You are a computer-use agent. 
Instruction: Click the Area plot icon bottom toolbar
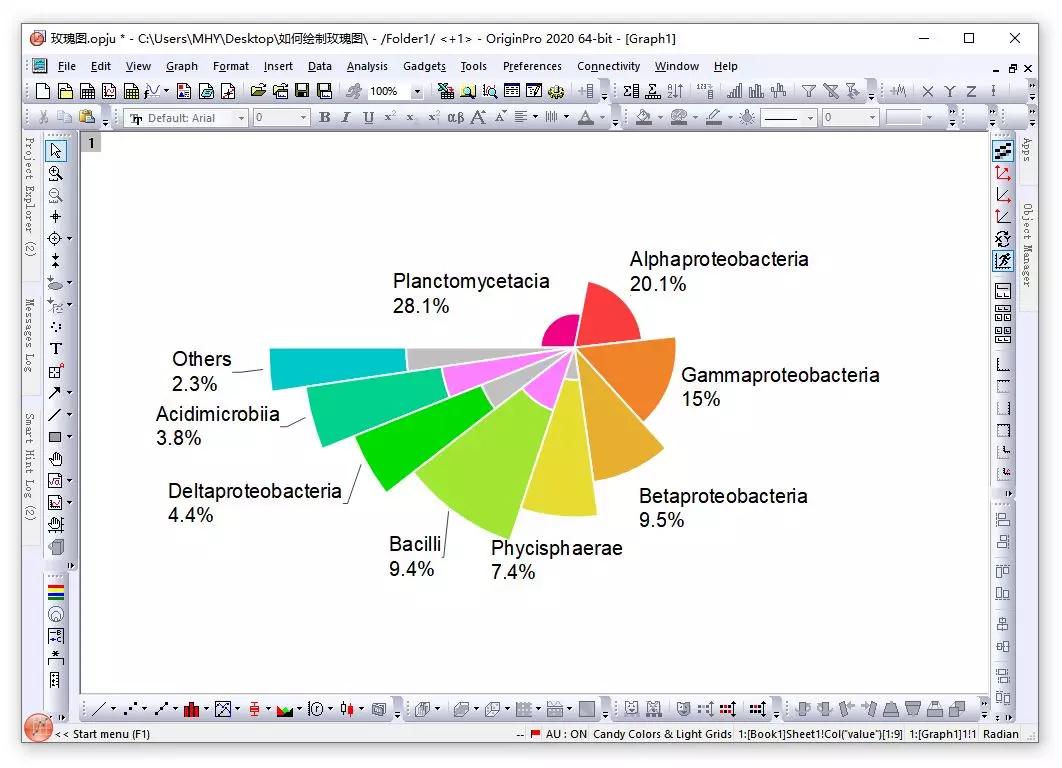click(x=284, y=709)
